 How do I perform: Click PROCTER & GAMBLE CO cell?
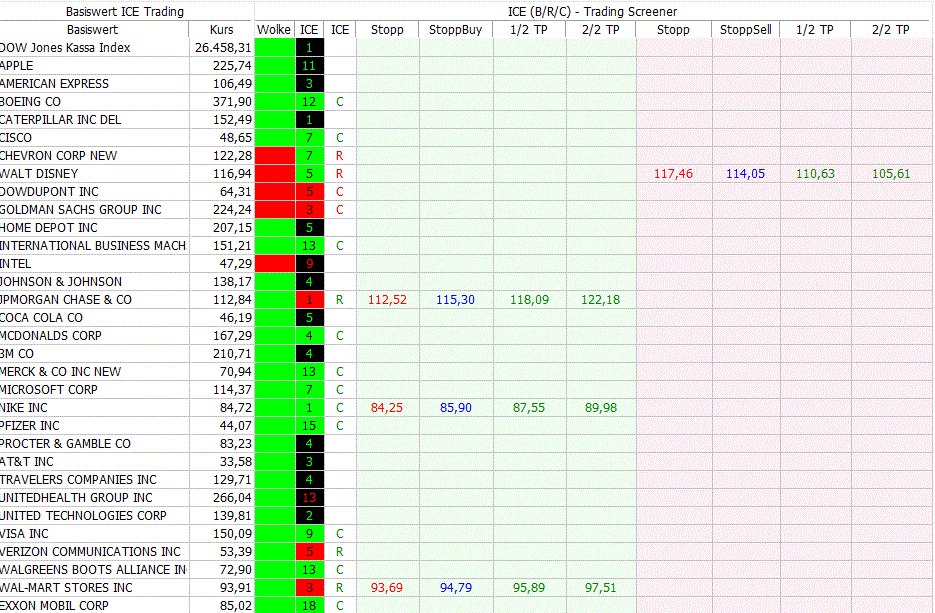coord(65,444)
